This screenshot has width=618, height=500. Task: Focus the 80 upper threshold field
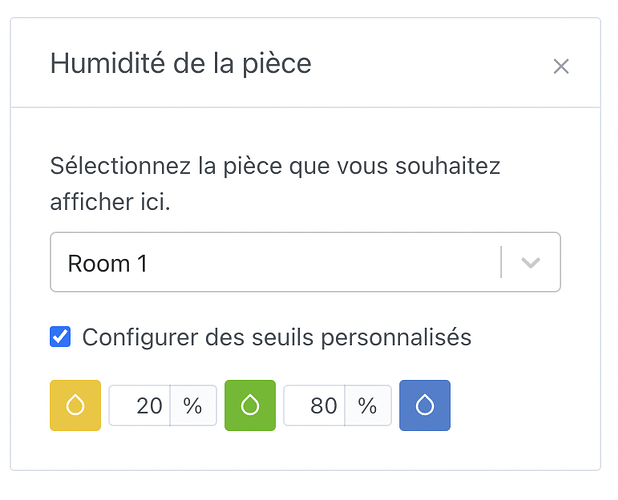click(315, 406)
